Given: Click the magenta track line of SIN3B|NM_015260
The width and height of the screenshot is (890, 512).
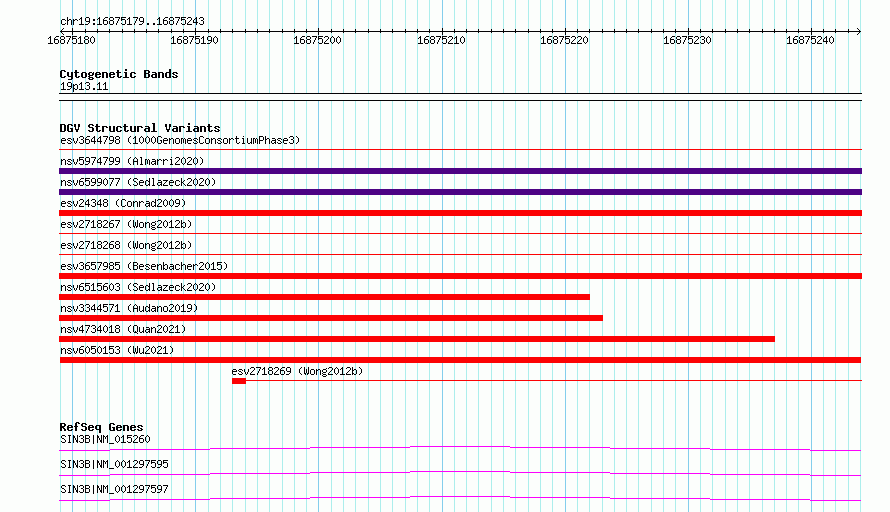Looking at the screenshot, I should [x=460, y=448].
